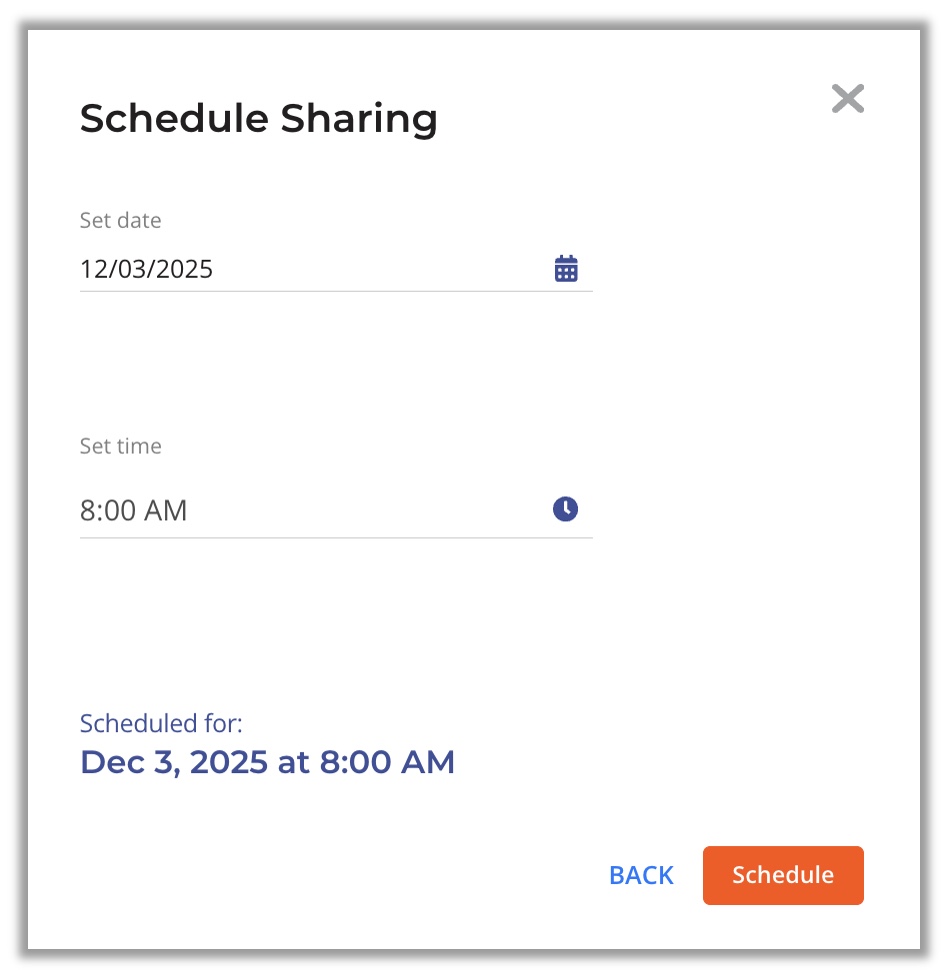Click the Set date label
The width and height of the screenshot is (944, 970).
pyautogui.click(x=120, y=220)
